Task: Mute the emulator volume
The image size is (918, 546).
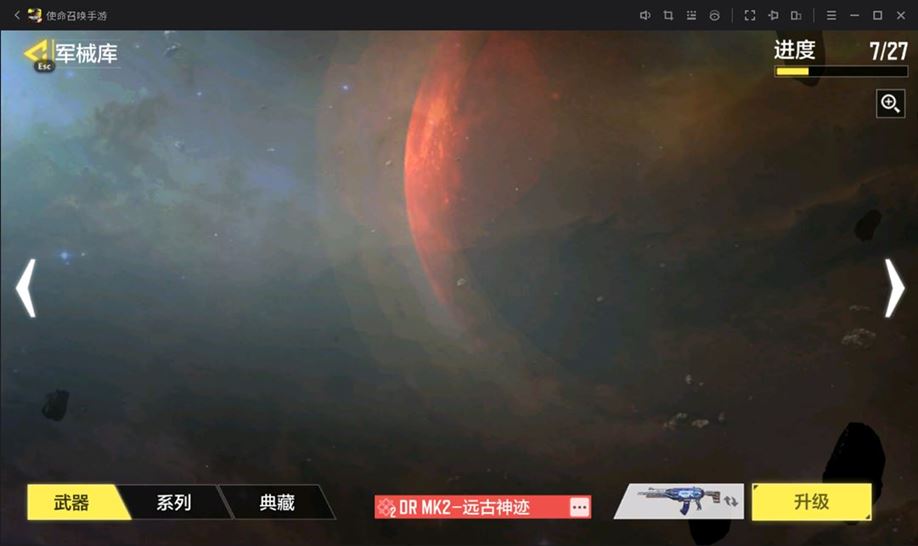Action: 645,15
